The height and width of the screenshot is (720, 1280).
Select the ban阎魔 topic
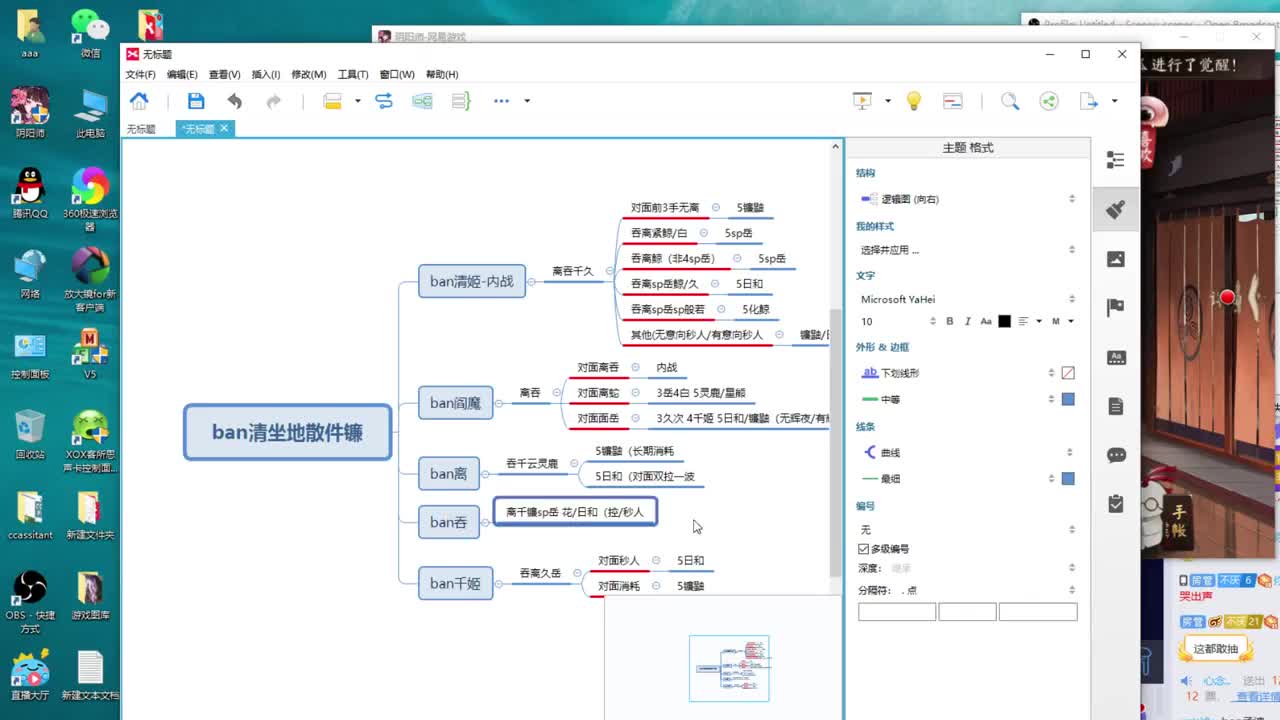[x=456, y=404]
